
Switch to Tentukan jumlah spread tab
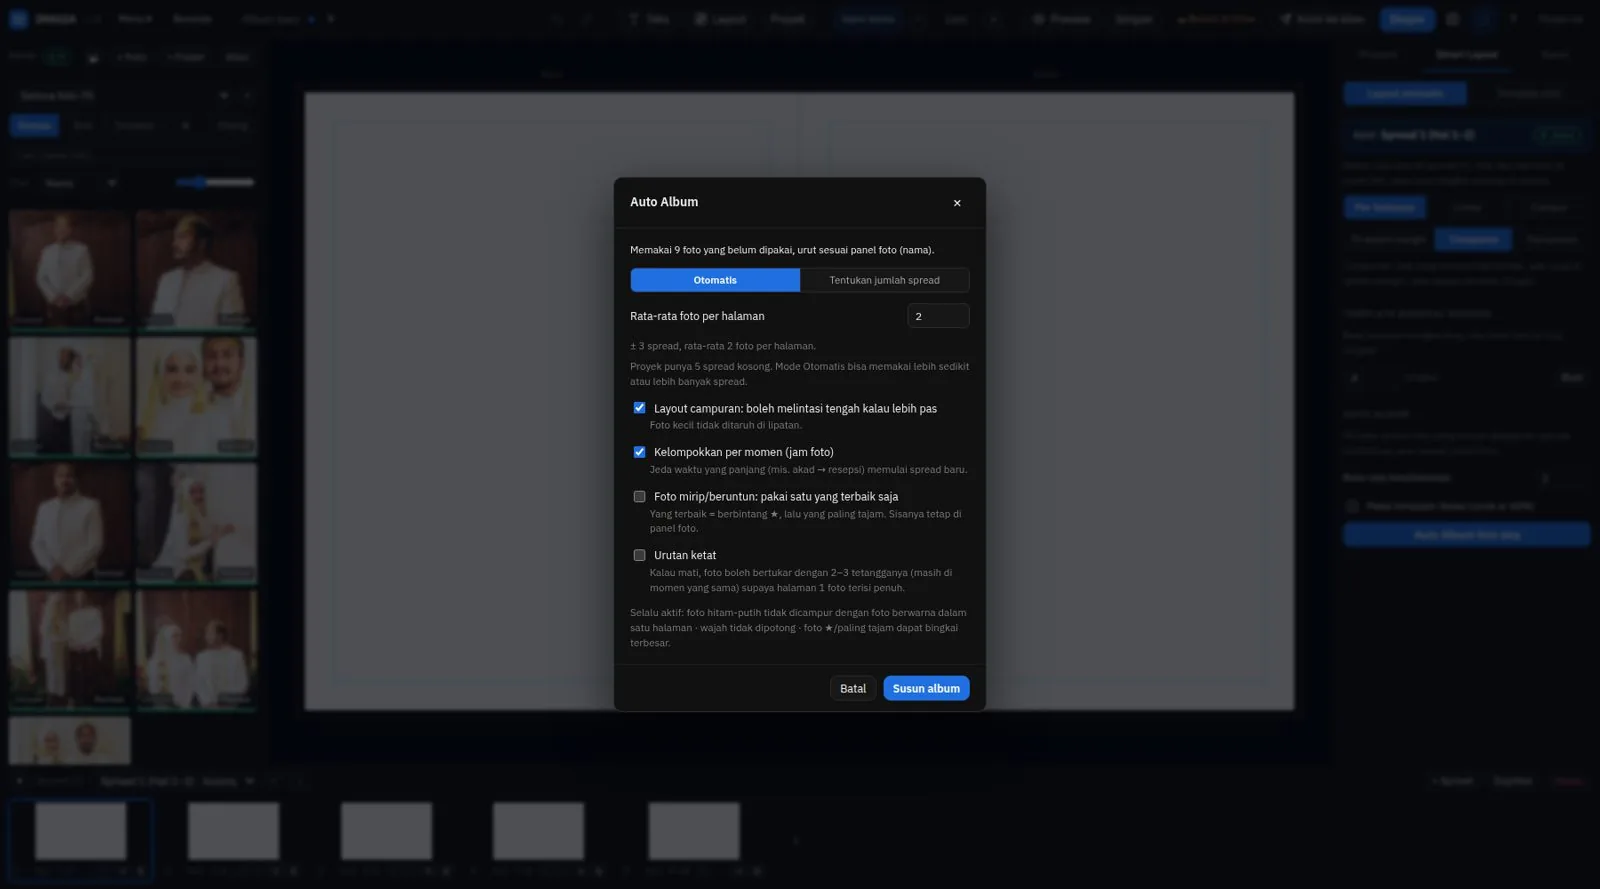[x=884, y=280]
